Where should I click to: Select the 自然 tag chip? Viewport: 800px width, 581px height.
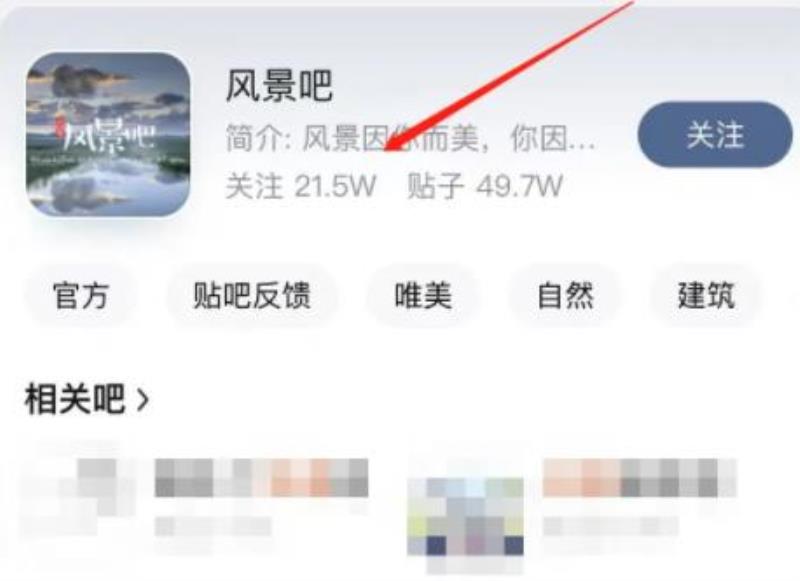coord(565,295)
